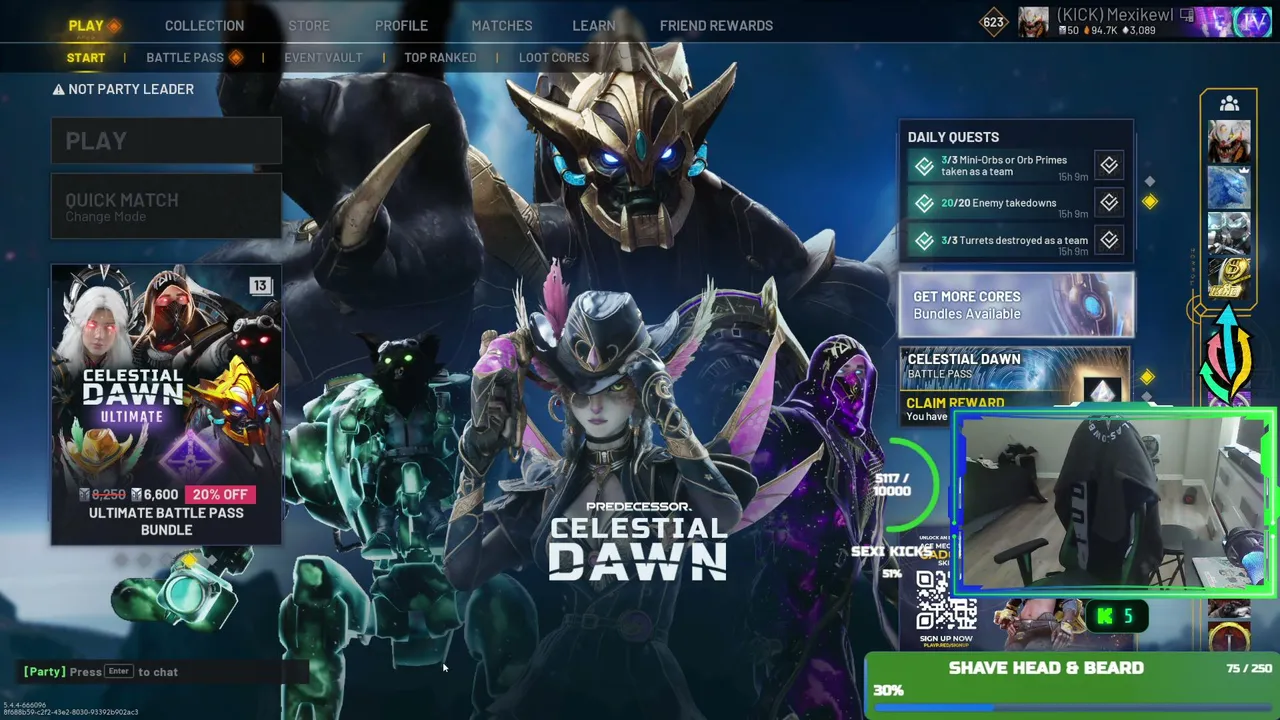The width and height of the screenshot is (1280, 720).
Task: Select the white masked hero party avatar
Action: tap(1229, 142)
